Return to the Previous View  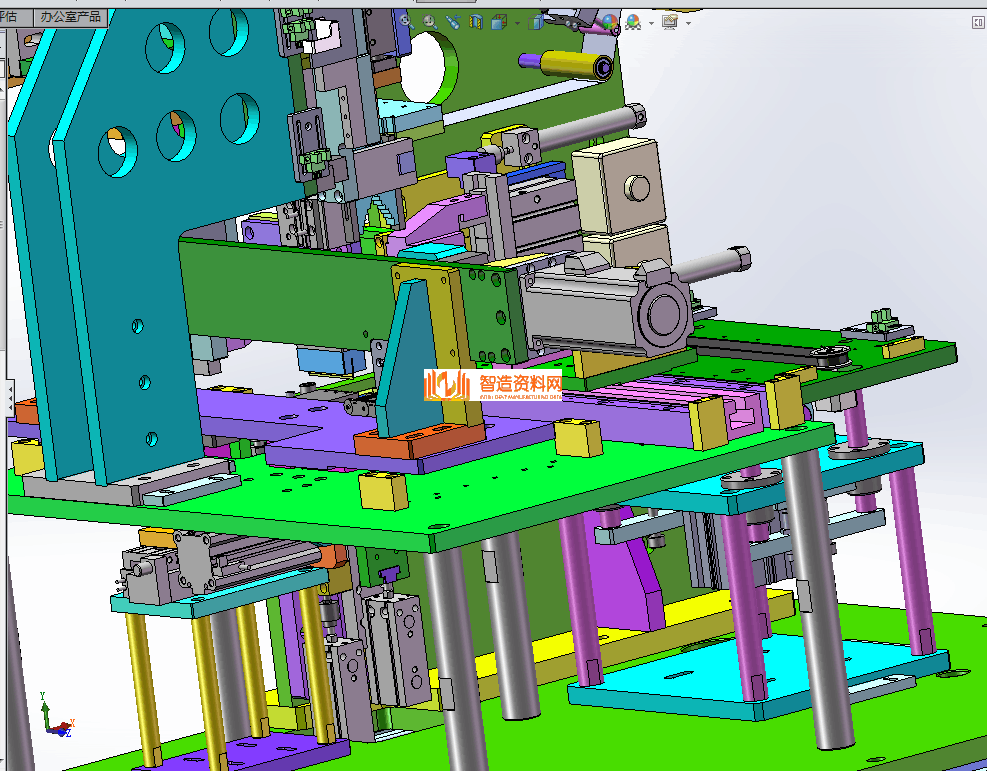click(x=453, y=21)
